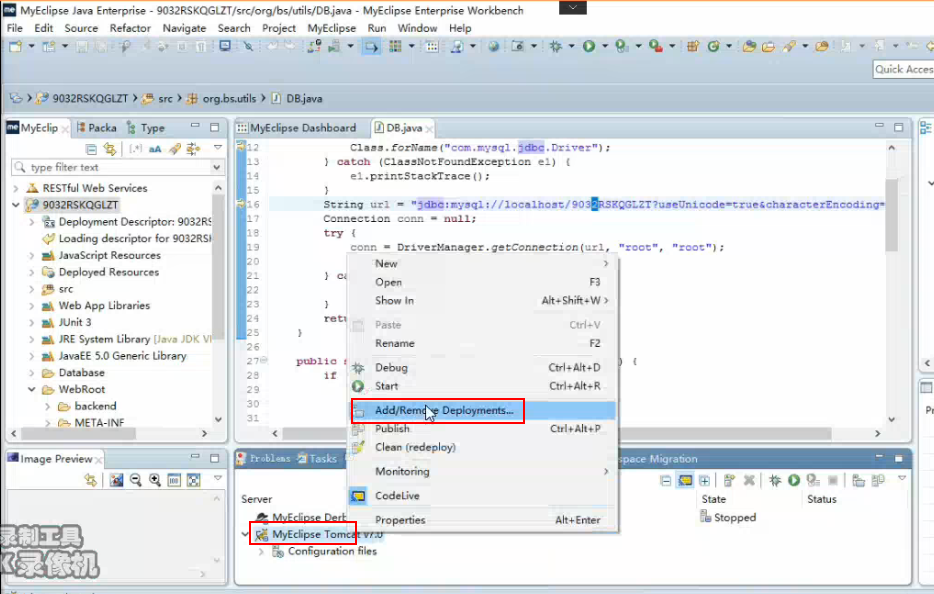
Task: Click the Search flashlight toolbar icon
Action: click(789, 46)
